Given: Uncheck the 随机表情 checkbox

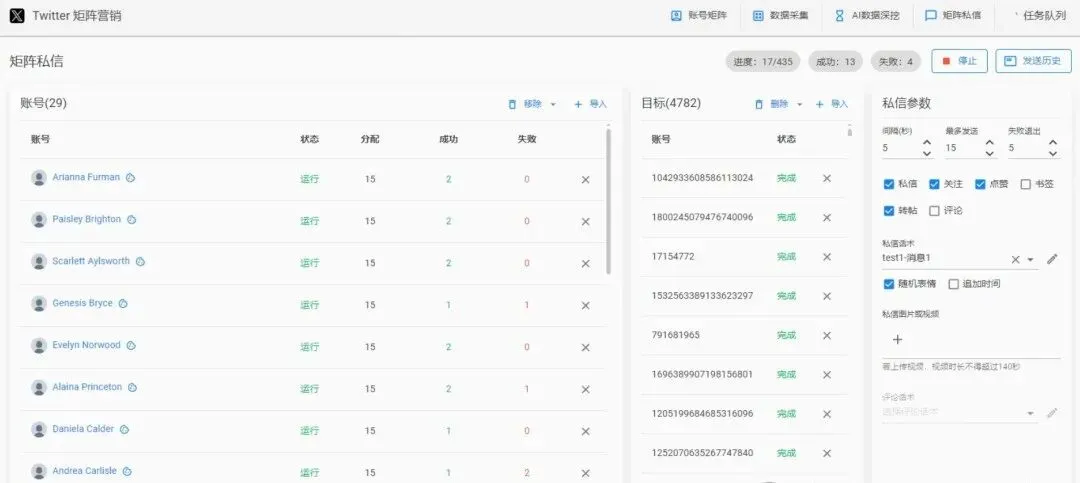Looking at the screenshot, I should pyautogui.click(x=889, y=284).
